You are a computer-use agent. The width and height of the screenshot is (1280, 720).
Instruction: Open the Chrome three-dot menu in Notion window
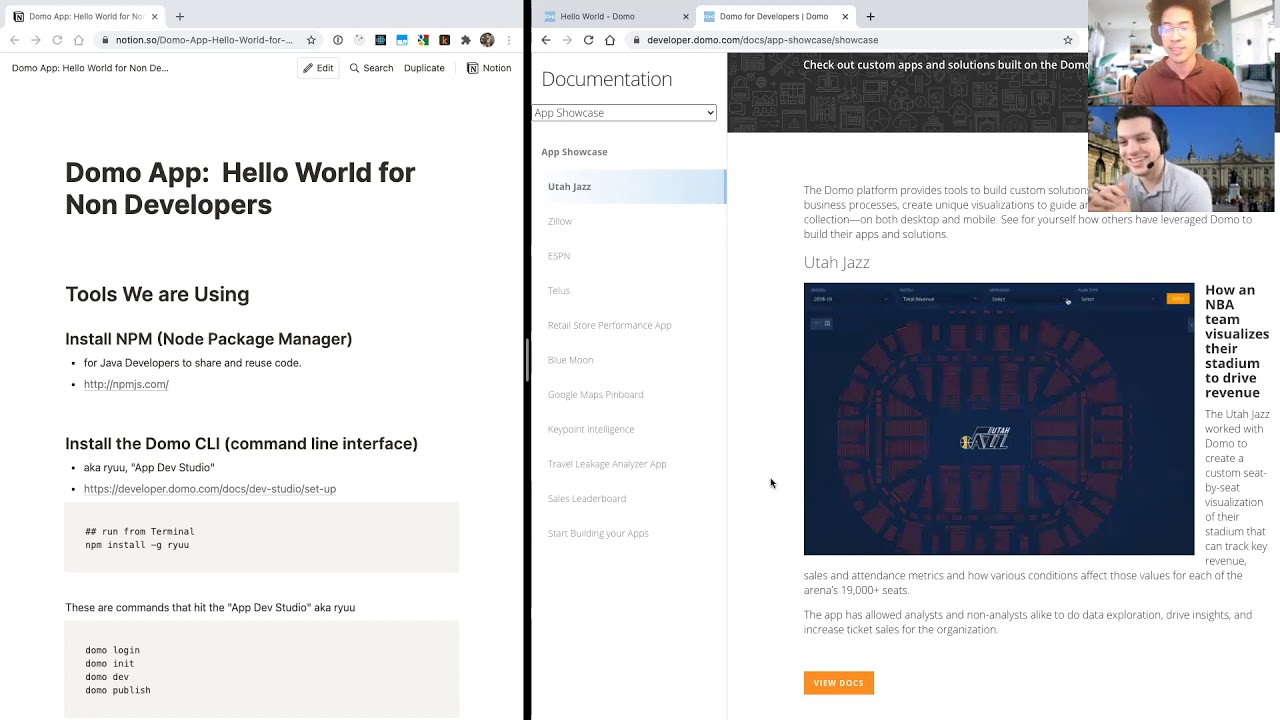(509, 40)
